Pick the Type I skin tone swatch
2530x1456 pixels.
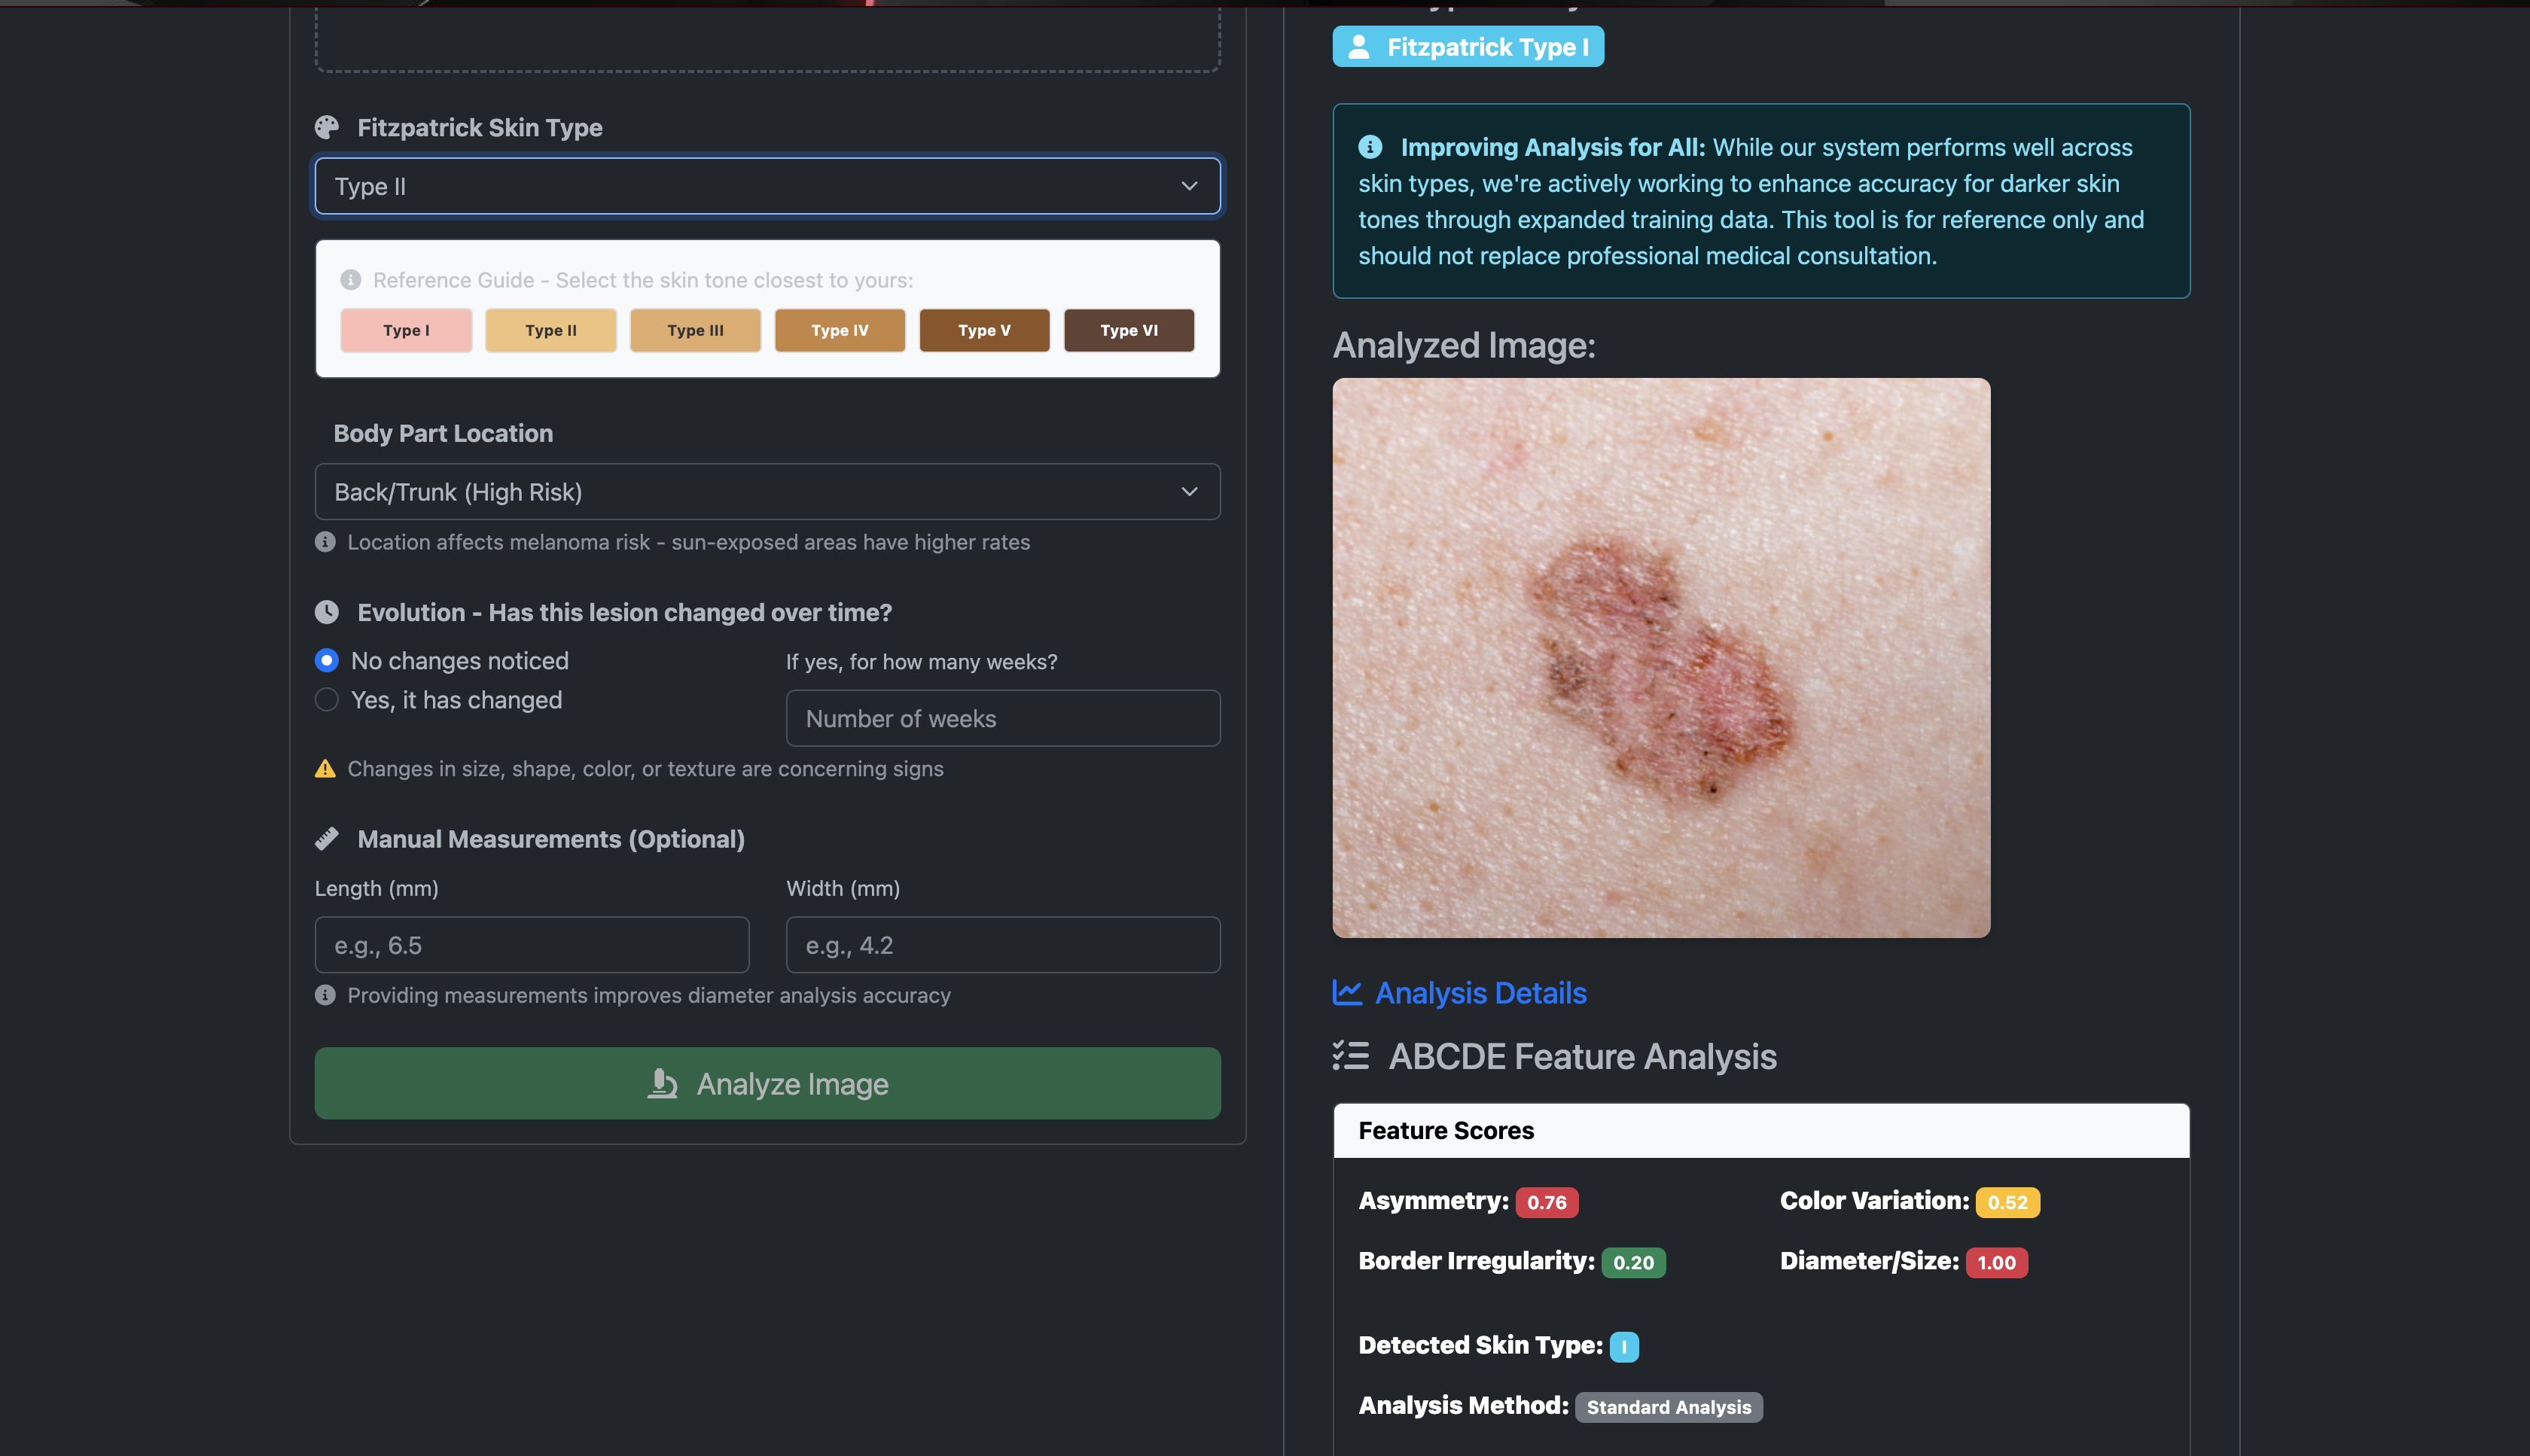tap(406, 331)
